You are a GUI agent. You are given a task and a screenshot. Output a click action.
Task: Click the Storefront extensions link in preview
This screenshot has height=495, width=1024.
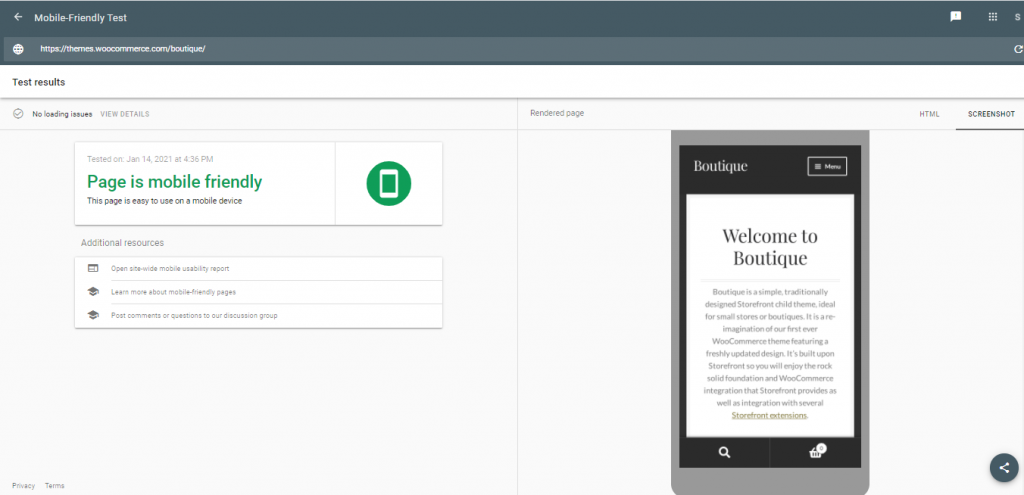769,415
